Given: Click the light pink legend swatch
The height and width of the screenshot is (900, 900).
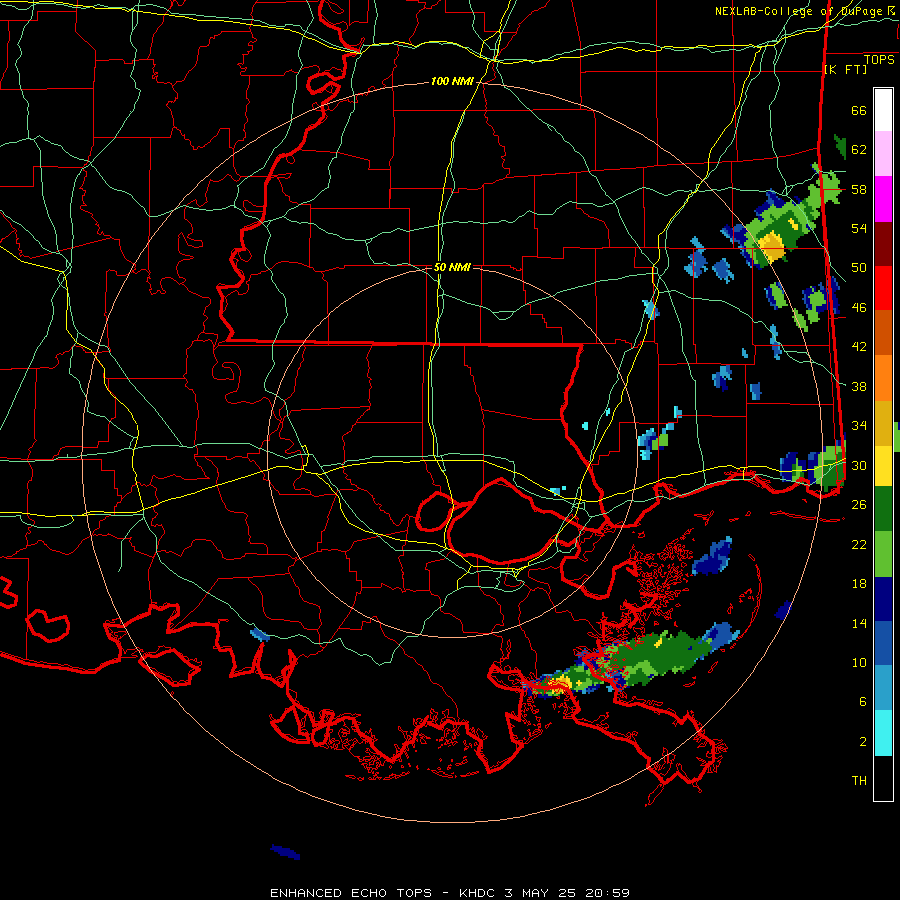Looking at the screenshot, I should pyautogui.click(x=883, y=154).
